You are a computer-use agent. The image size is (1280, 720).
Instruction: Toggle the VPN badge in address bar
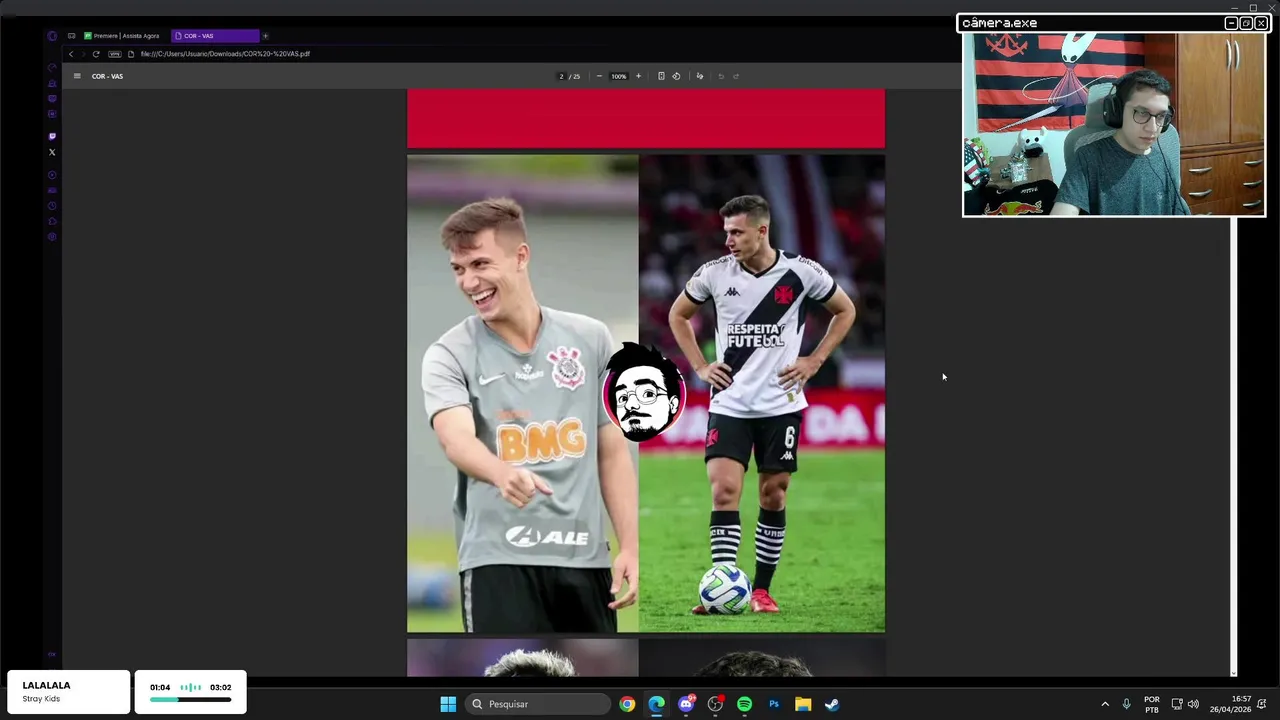(114, 54)
